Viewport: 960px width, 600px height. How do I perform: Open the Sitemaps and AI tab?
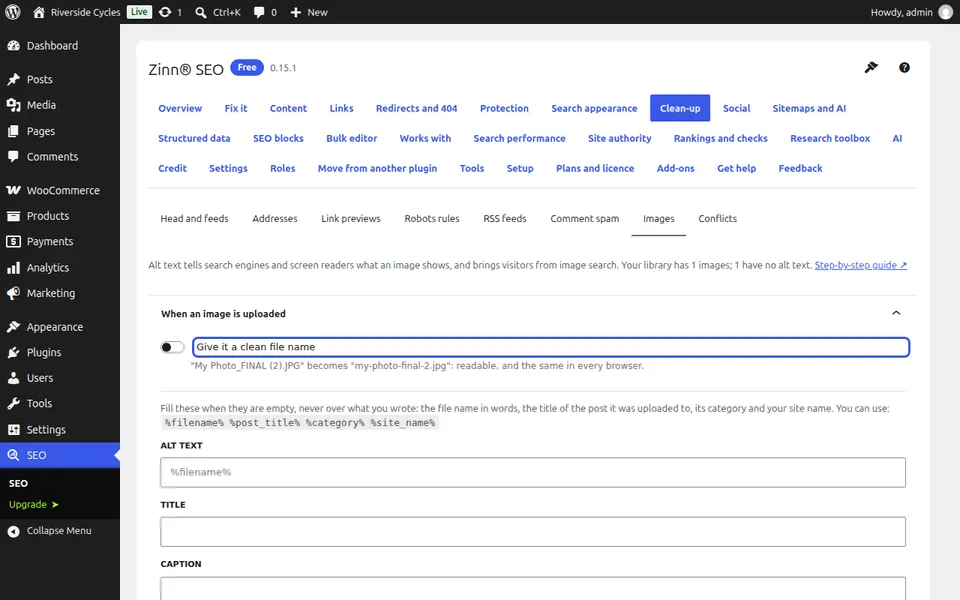[x=809, y=108]
